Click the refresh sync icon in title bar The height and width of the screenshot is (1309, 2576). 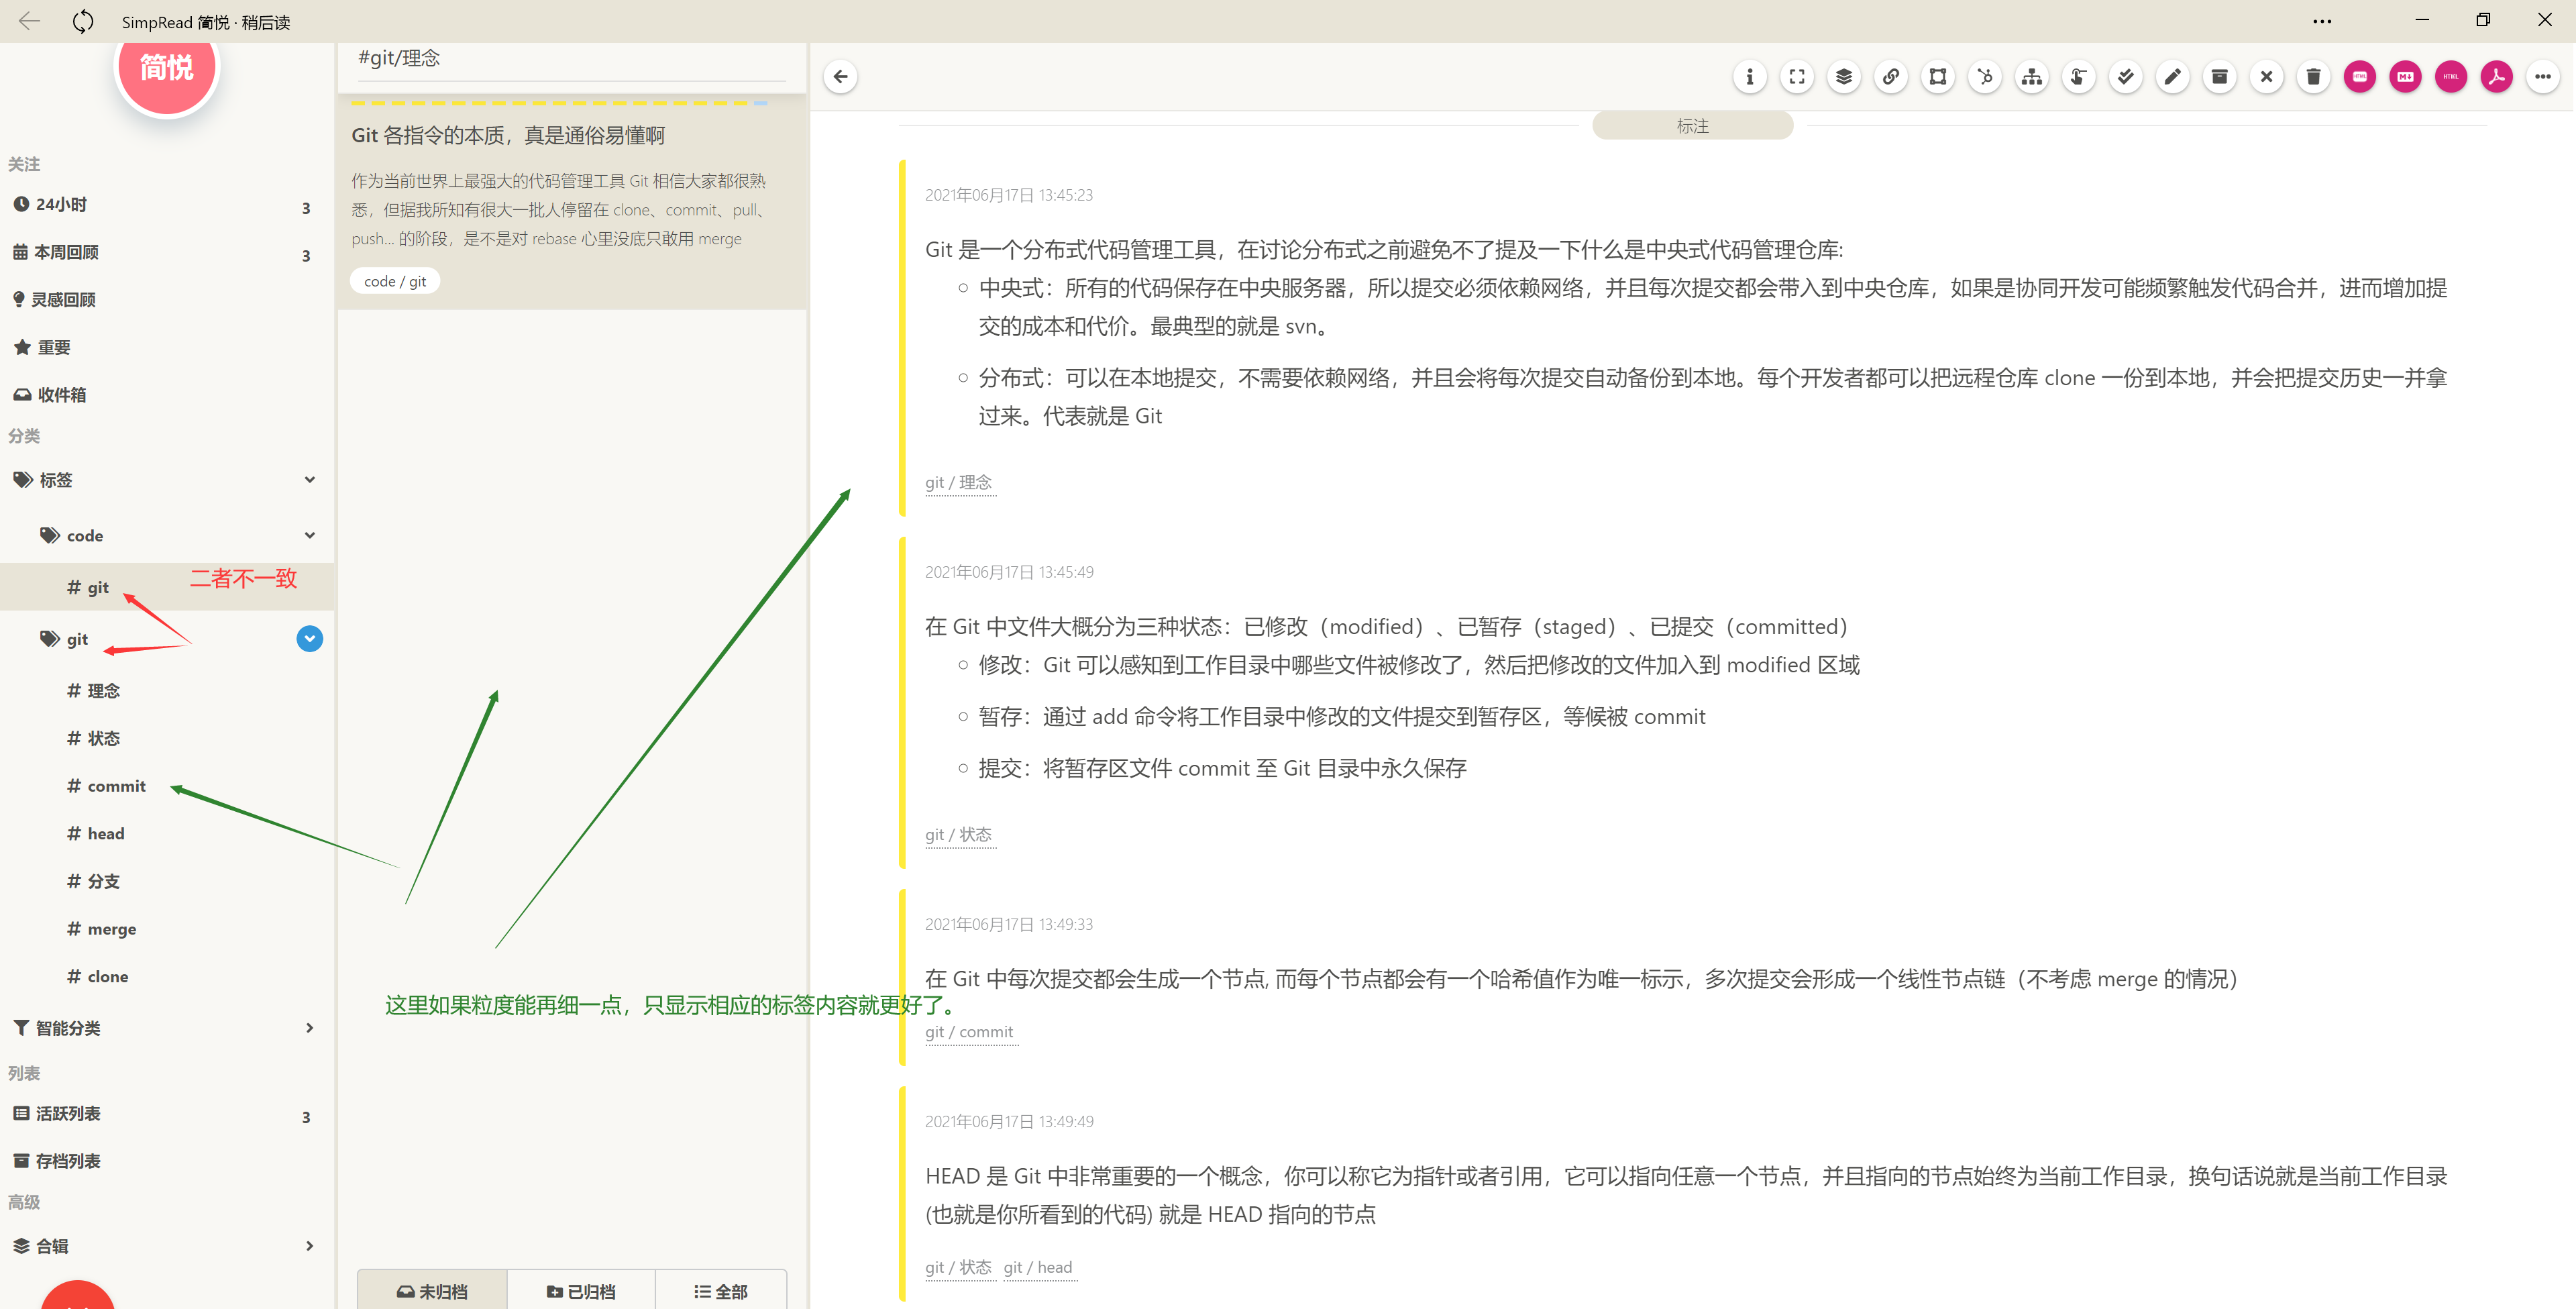click(83, 21)
